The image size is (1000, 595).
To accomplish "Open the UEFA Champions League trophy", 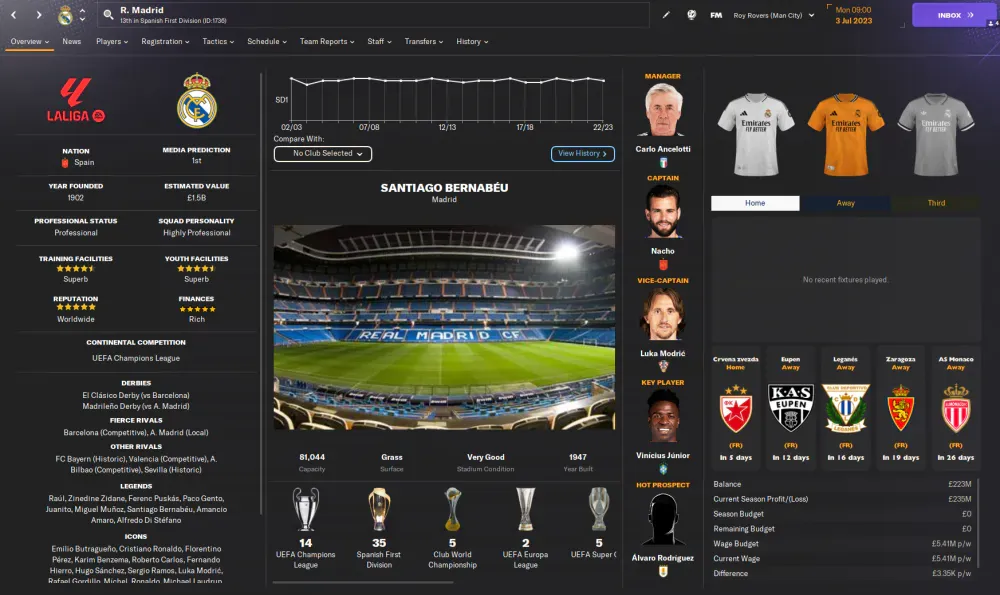I will tap(305, 509).
